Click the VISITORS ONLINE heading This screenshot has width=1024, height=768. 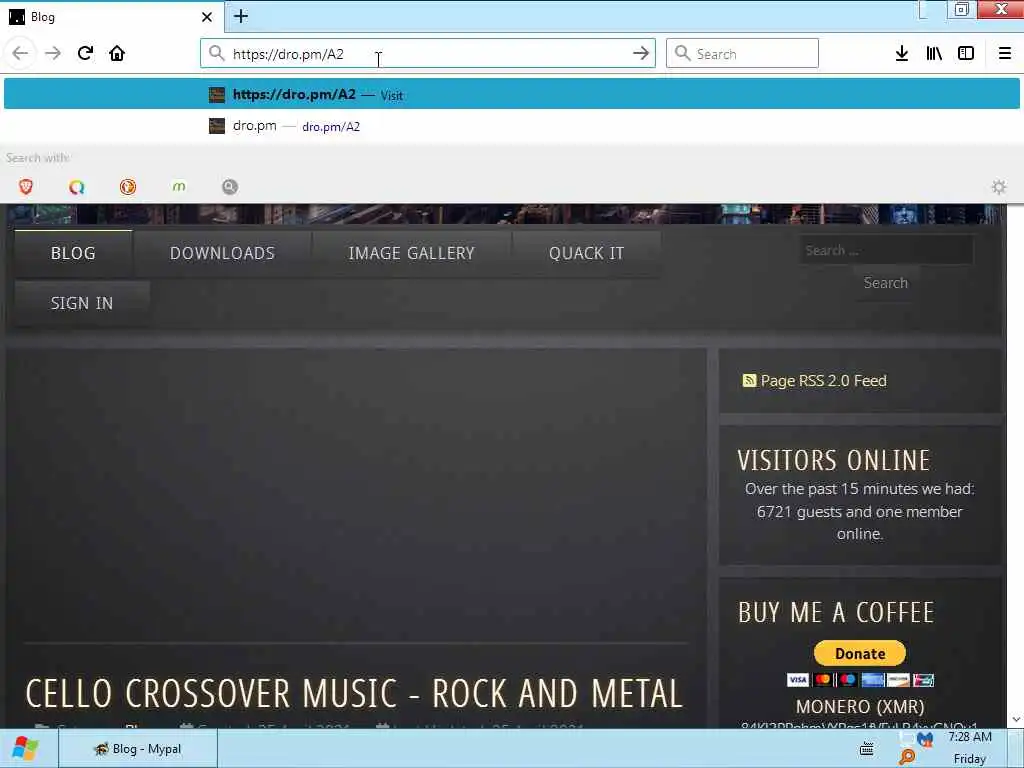coord(834,460)
